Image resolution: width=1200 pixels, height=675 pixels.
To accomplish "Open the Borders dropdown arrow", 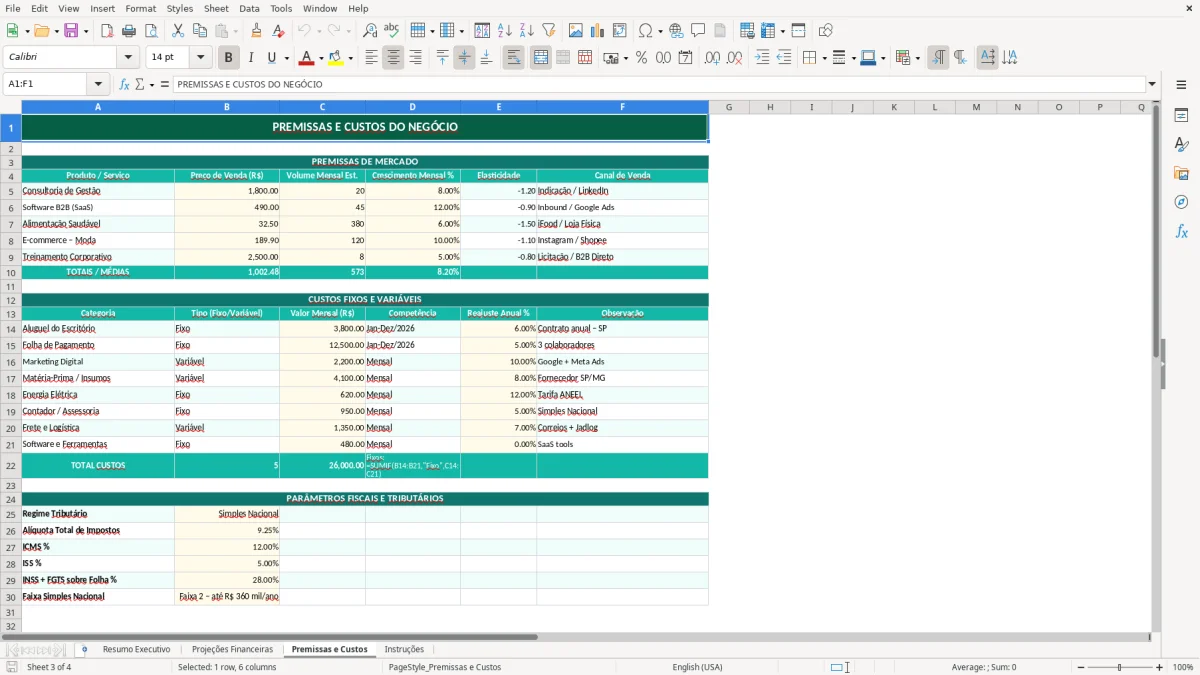I will coord(826,58).
